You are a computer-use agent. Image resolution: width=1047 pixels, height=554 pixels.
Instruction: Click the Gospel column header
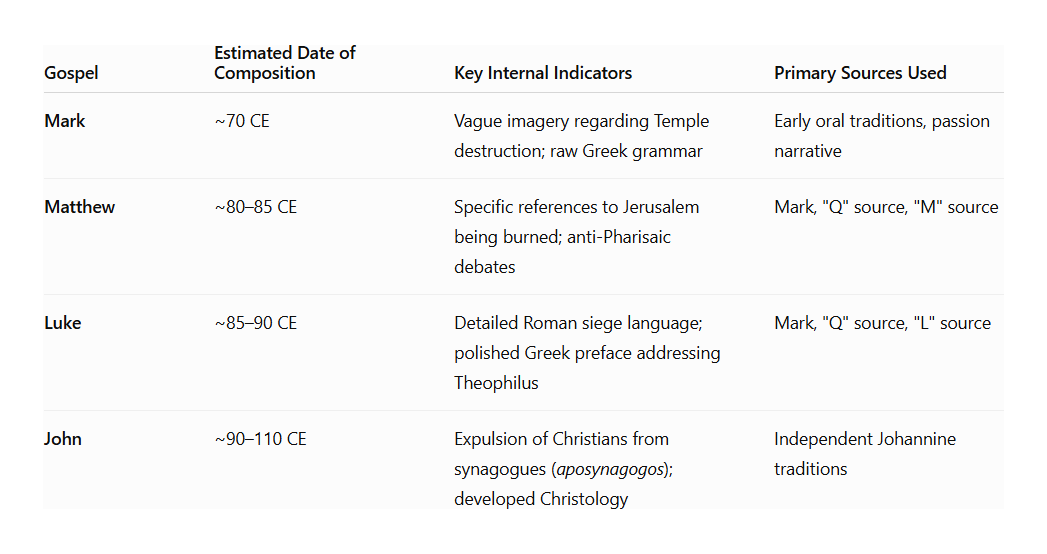click(71, 73)
